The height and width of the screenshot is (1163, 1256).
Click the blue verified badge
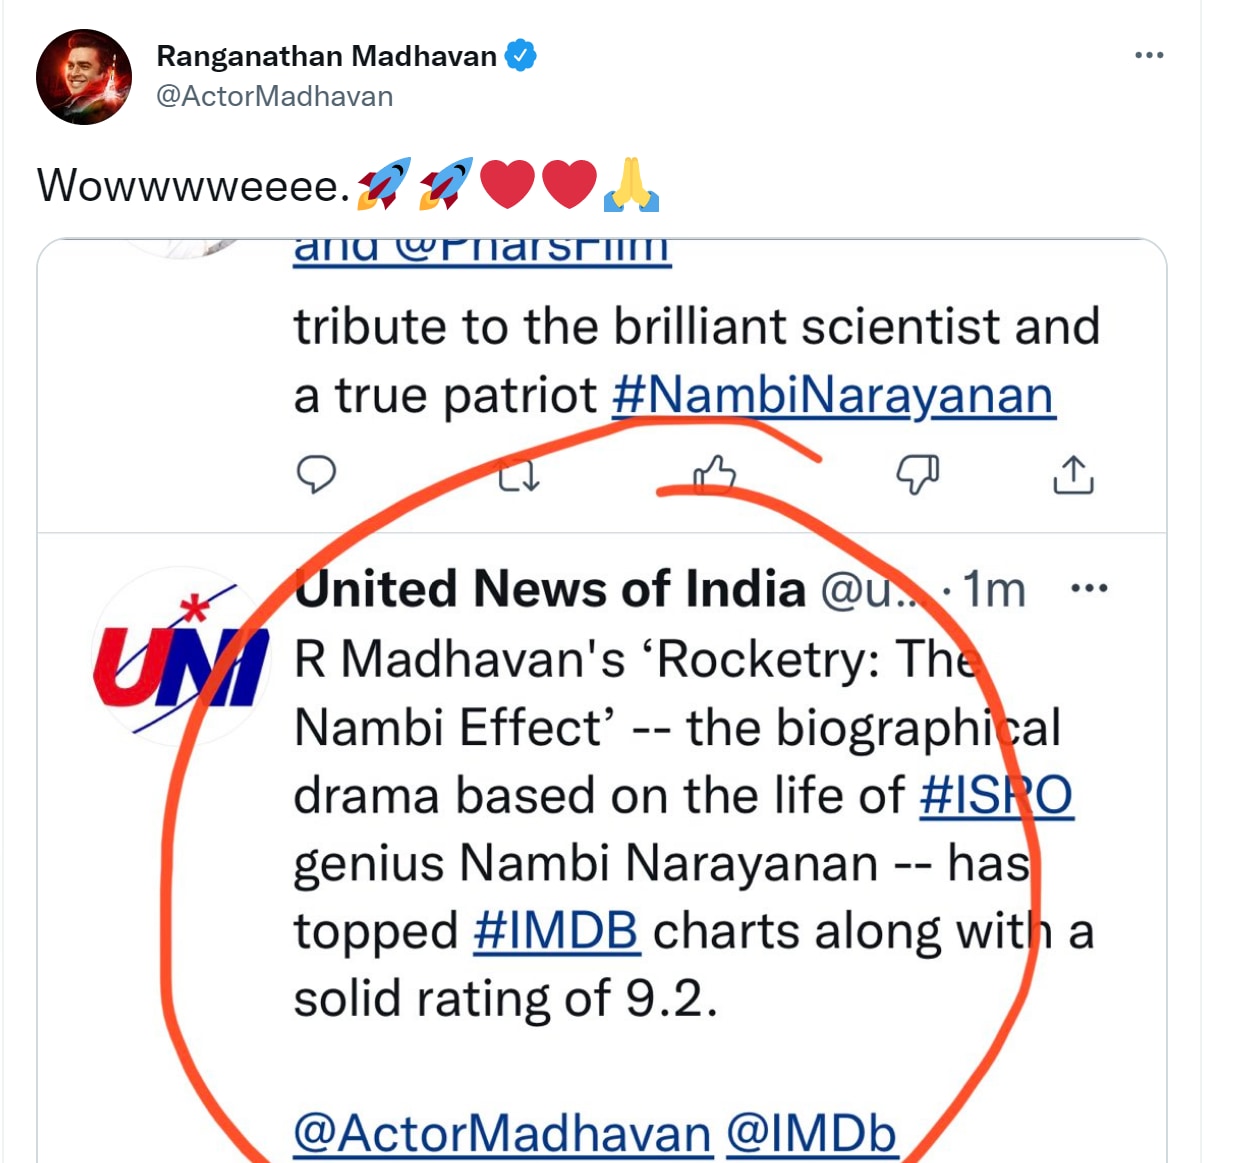tap(520, 55)
